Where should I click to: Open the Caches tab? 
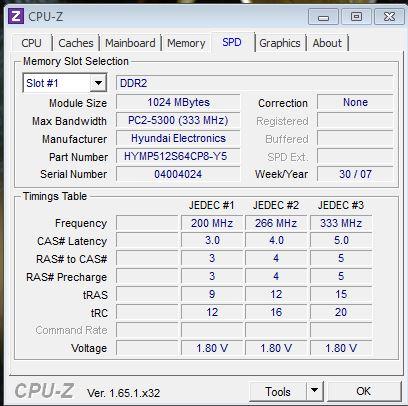click(76, 43)
